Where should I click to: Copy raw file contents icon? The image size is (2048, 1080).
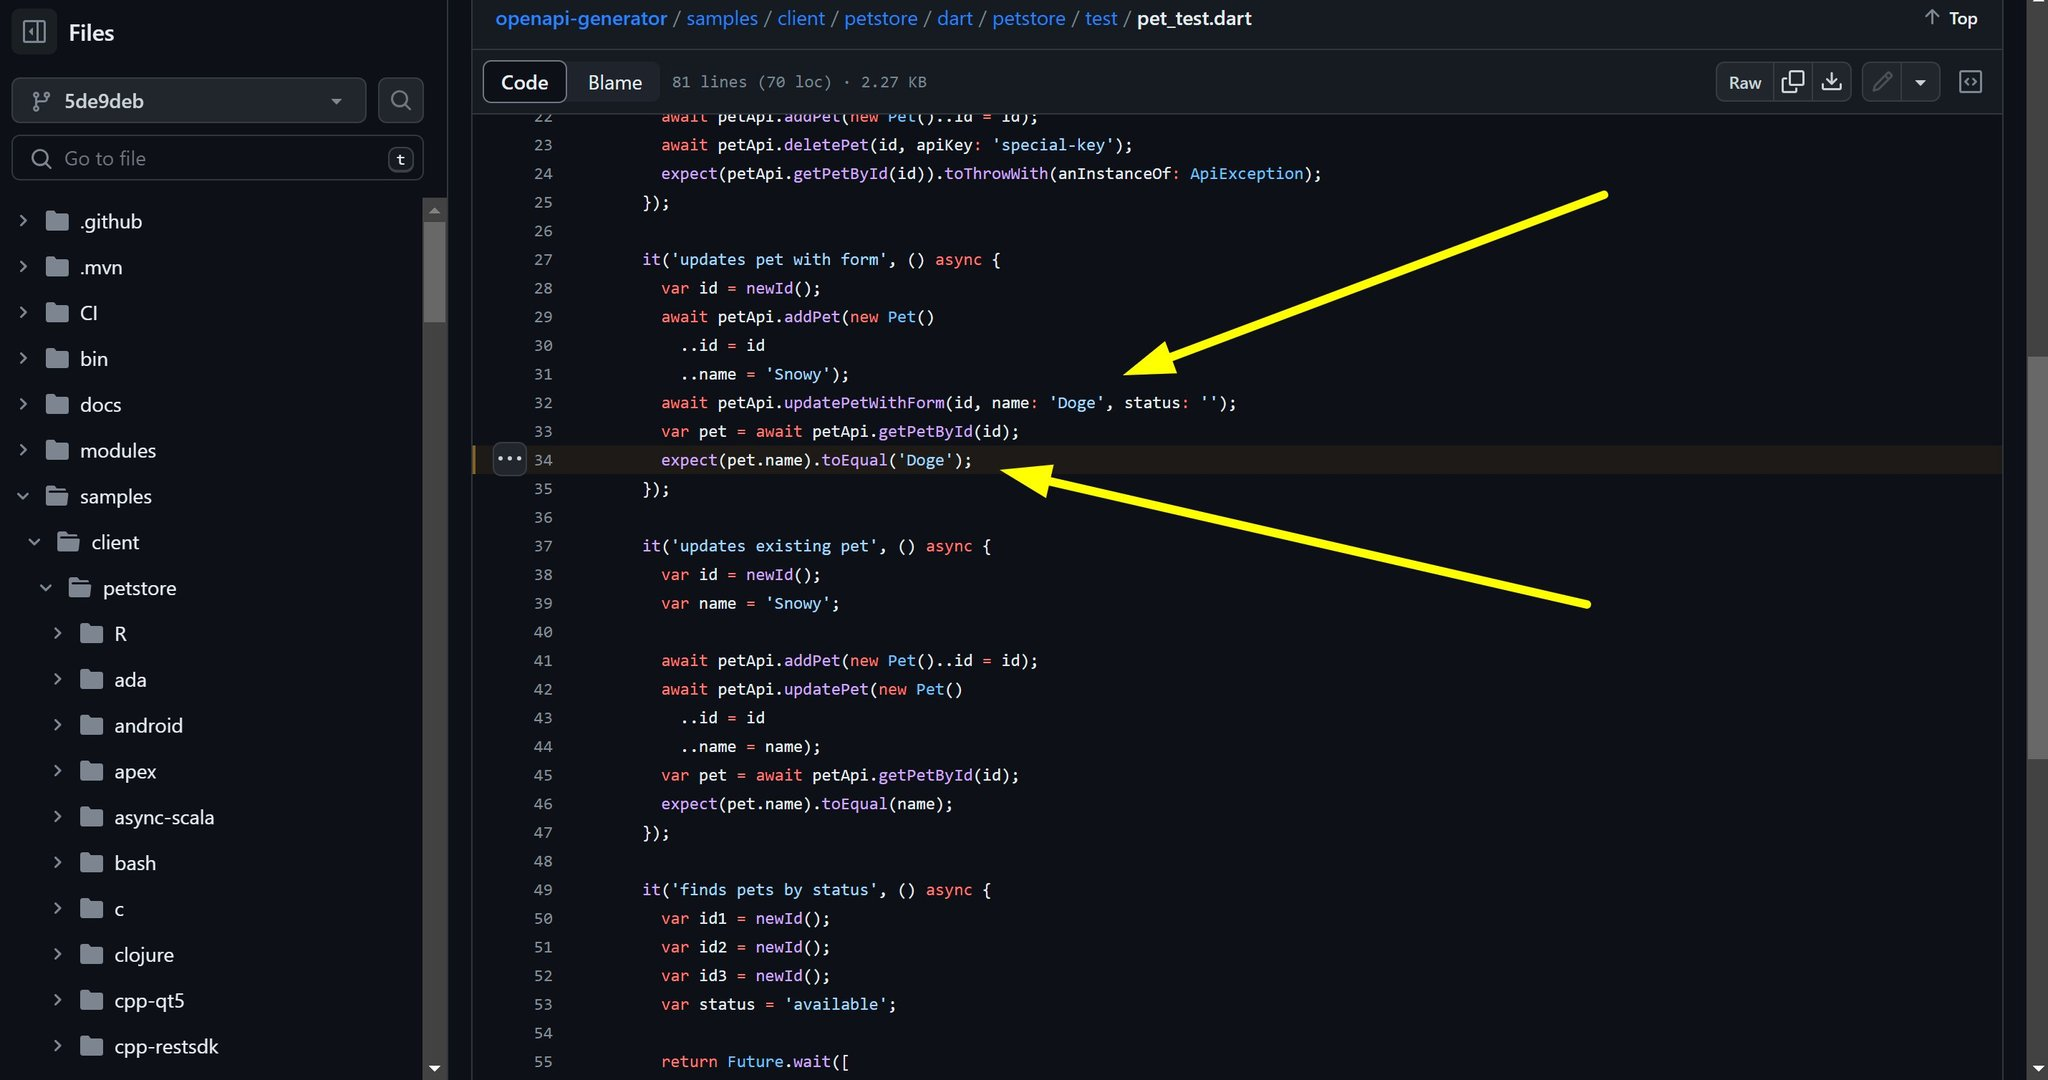click(x=1793, y=82)
